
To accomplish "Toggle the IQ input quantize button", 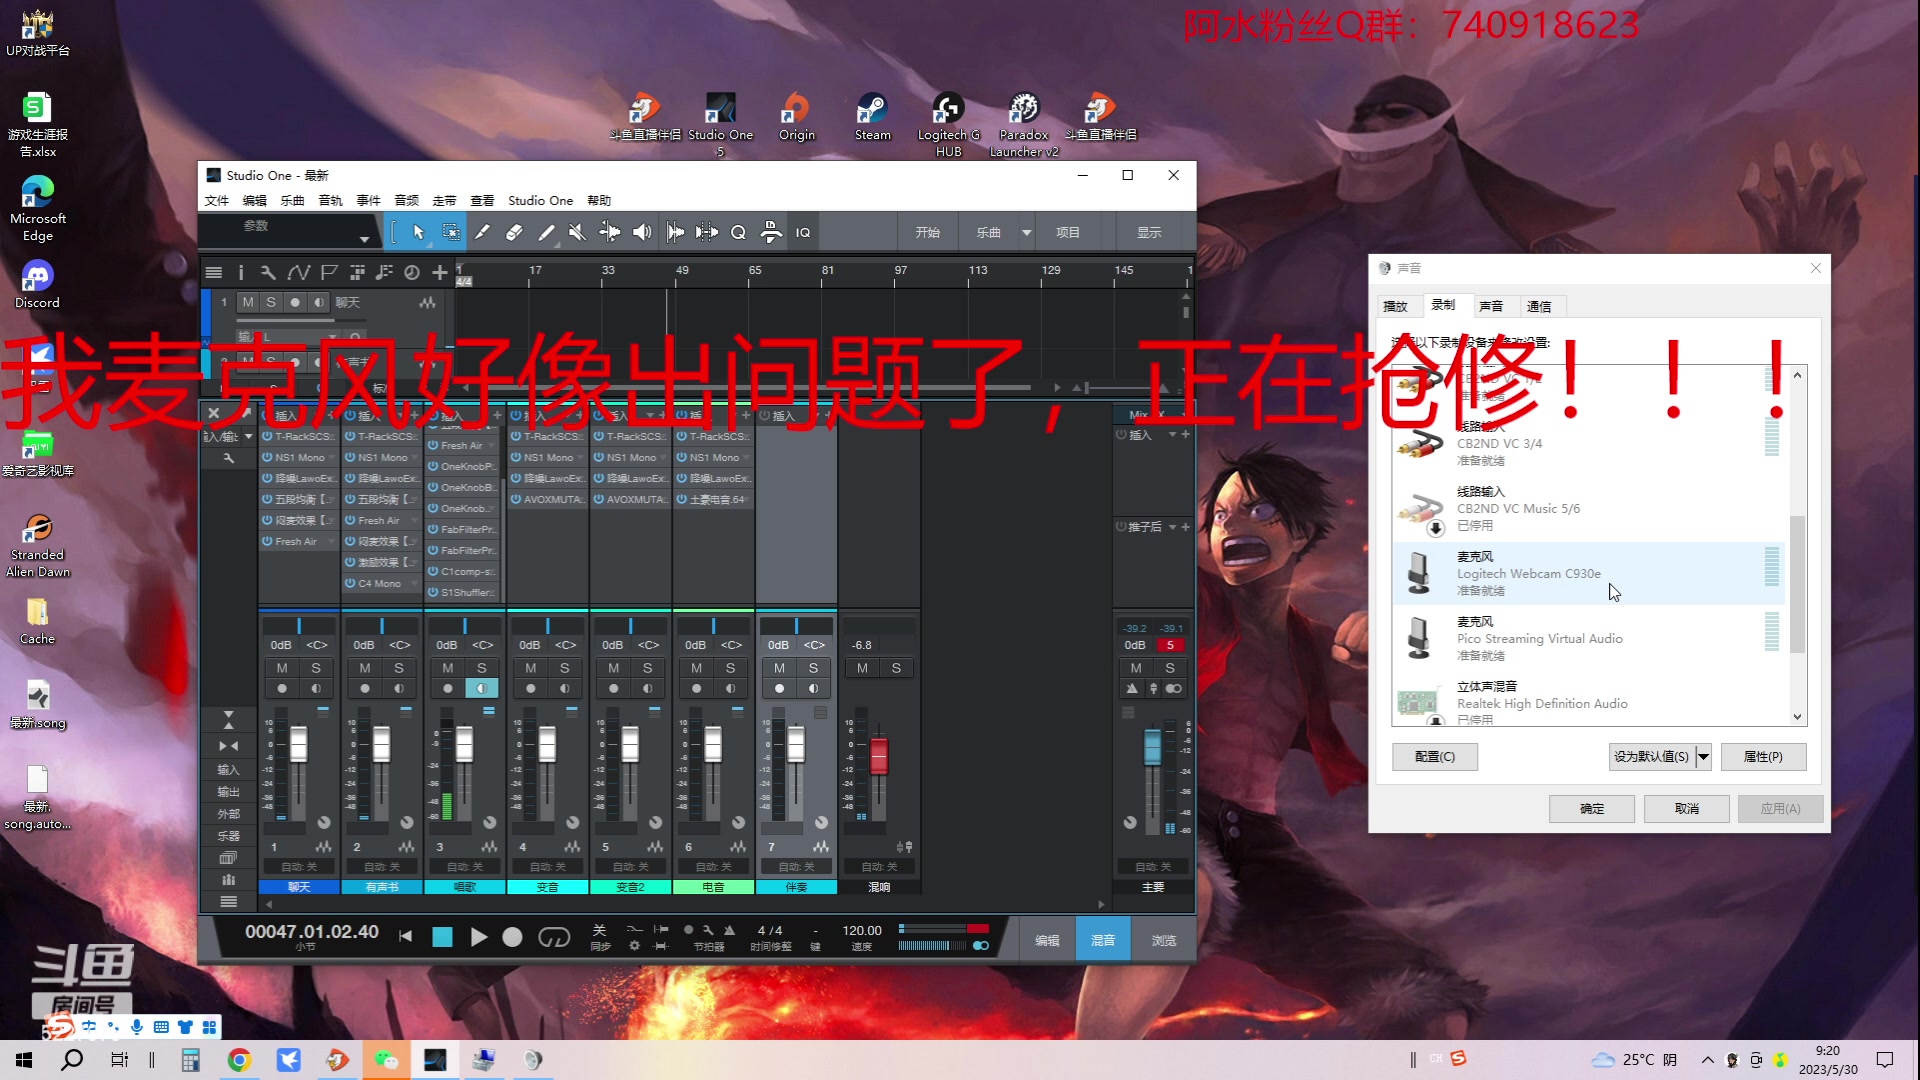I will [803, 232].
